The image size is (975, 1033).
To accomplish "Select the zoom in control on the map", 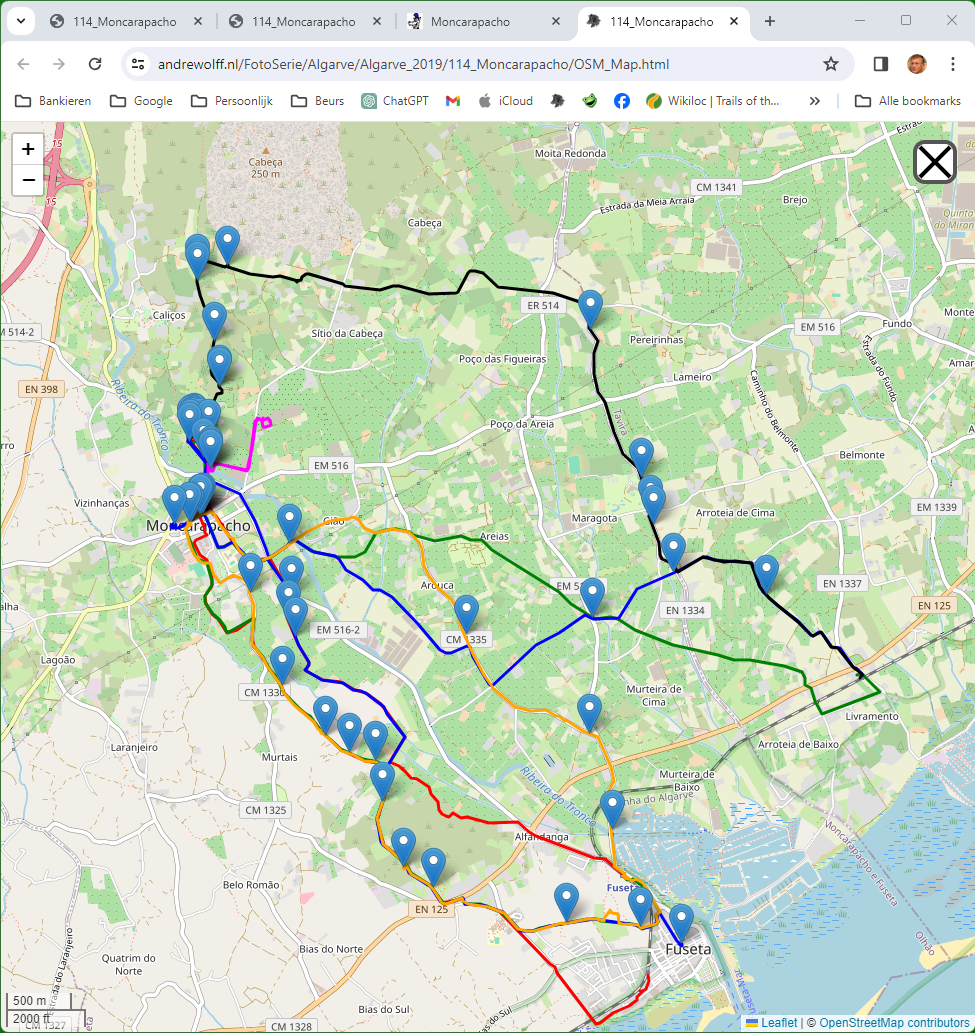I will (x=27, y=148).
